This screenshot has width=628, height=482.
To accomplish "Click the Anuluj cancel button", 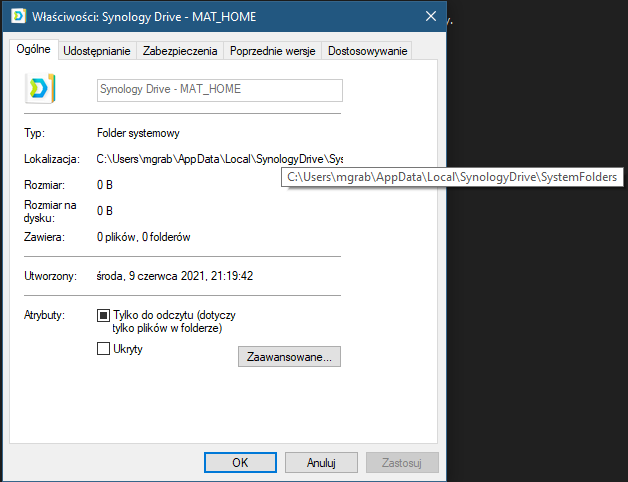I will click(x=321, y=463).
